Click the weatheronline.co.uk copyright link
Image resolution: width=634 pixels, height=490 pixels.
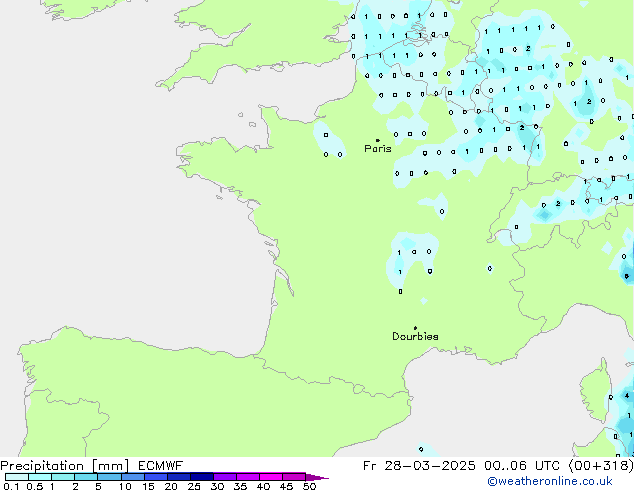(x=549, y=481)
